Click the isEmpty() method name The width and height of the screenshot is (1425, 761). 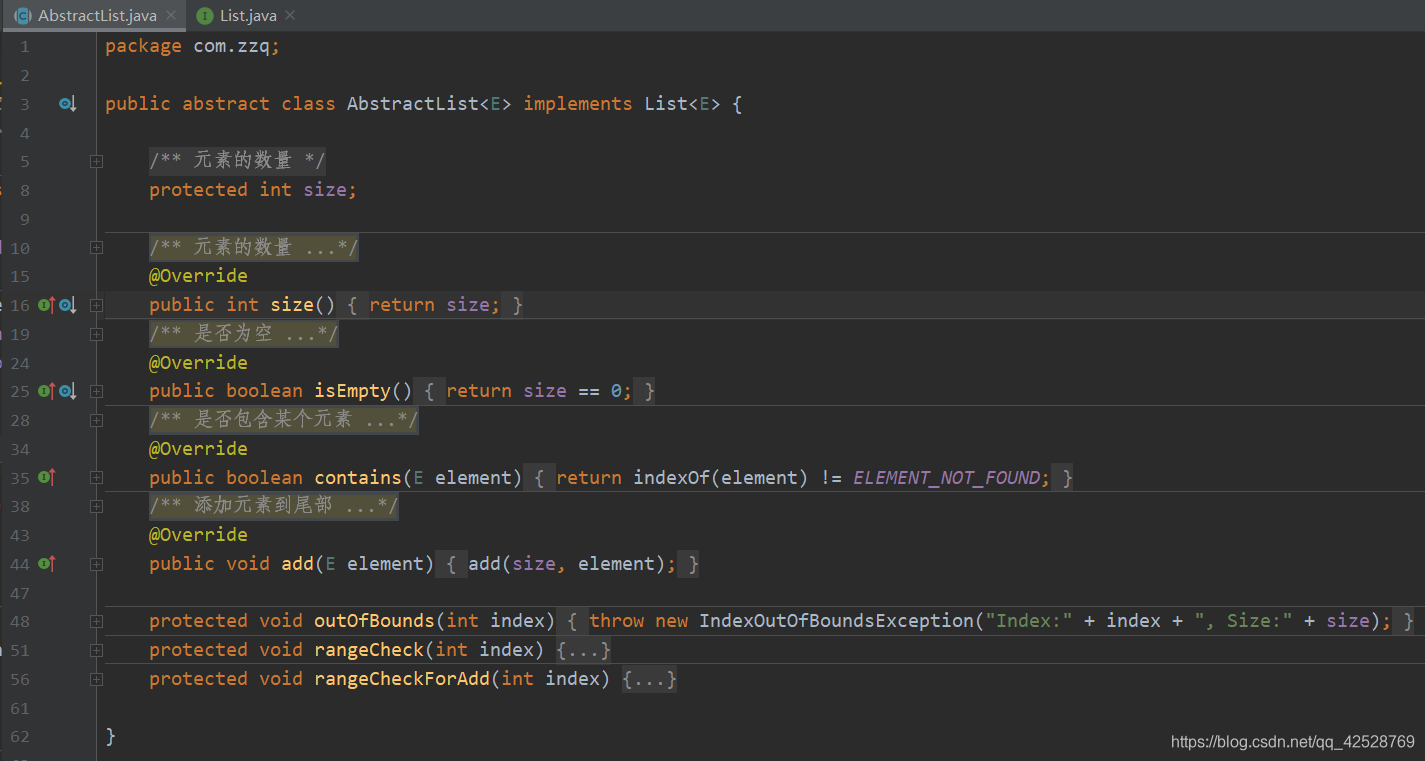[353, 391]
